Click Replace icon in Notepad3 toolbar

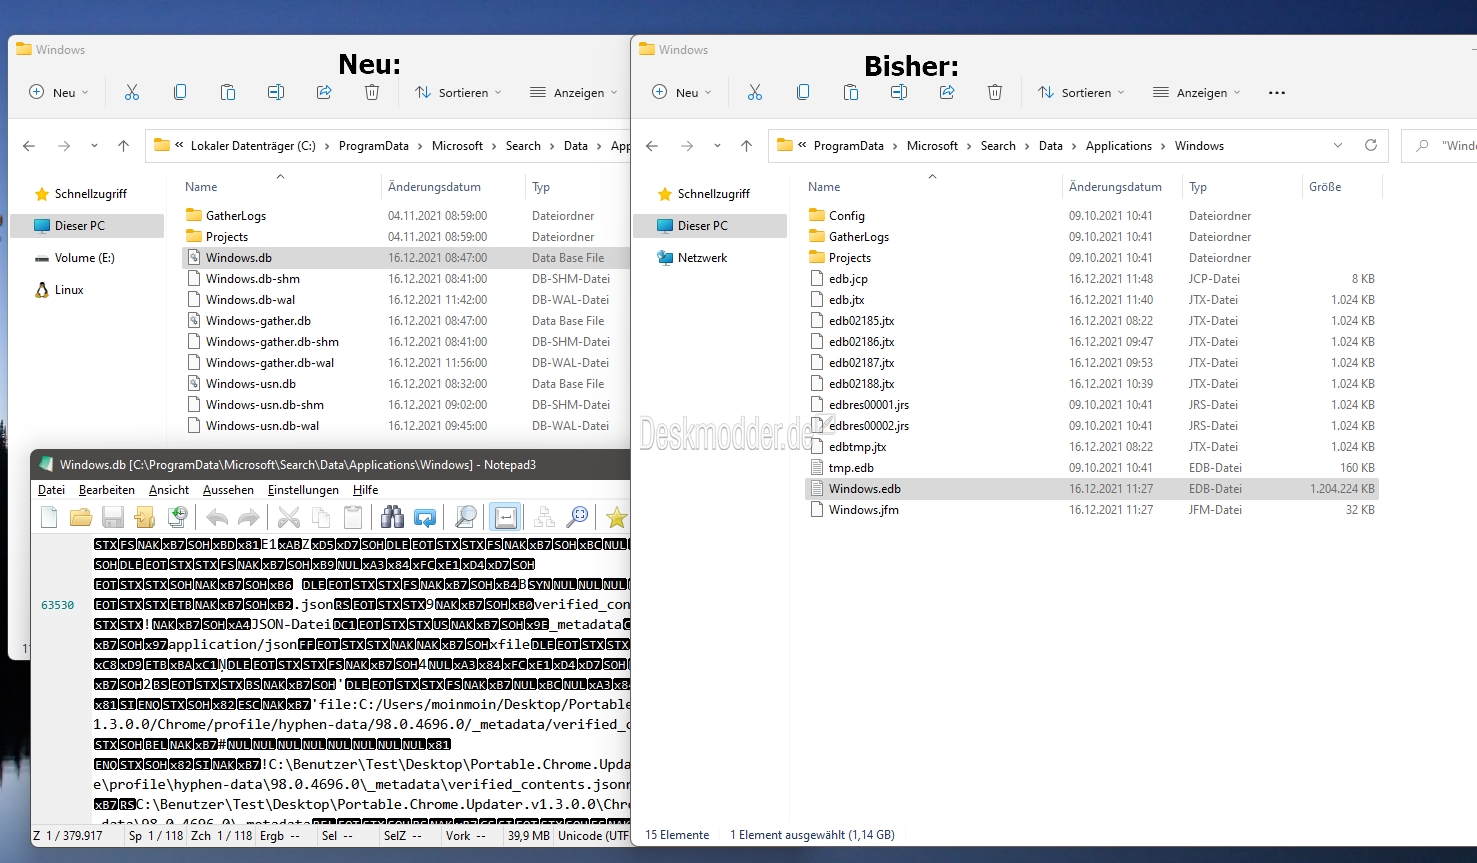pos(425,517)
